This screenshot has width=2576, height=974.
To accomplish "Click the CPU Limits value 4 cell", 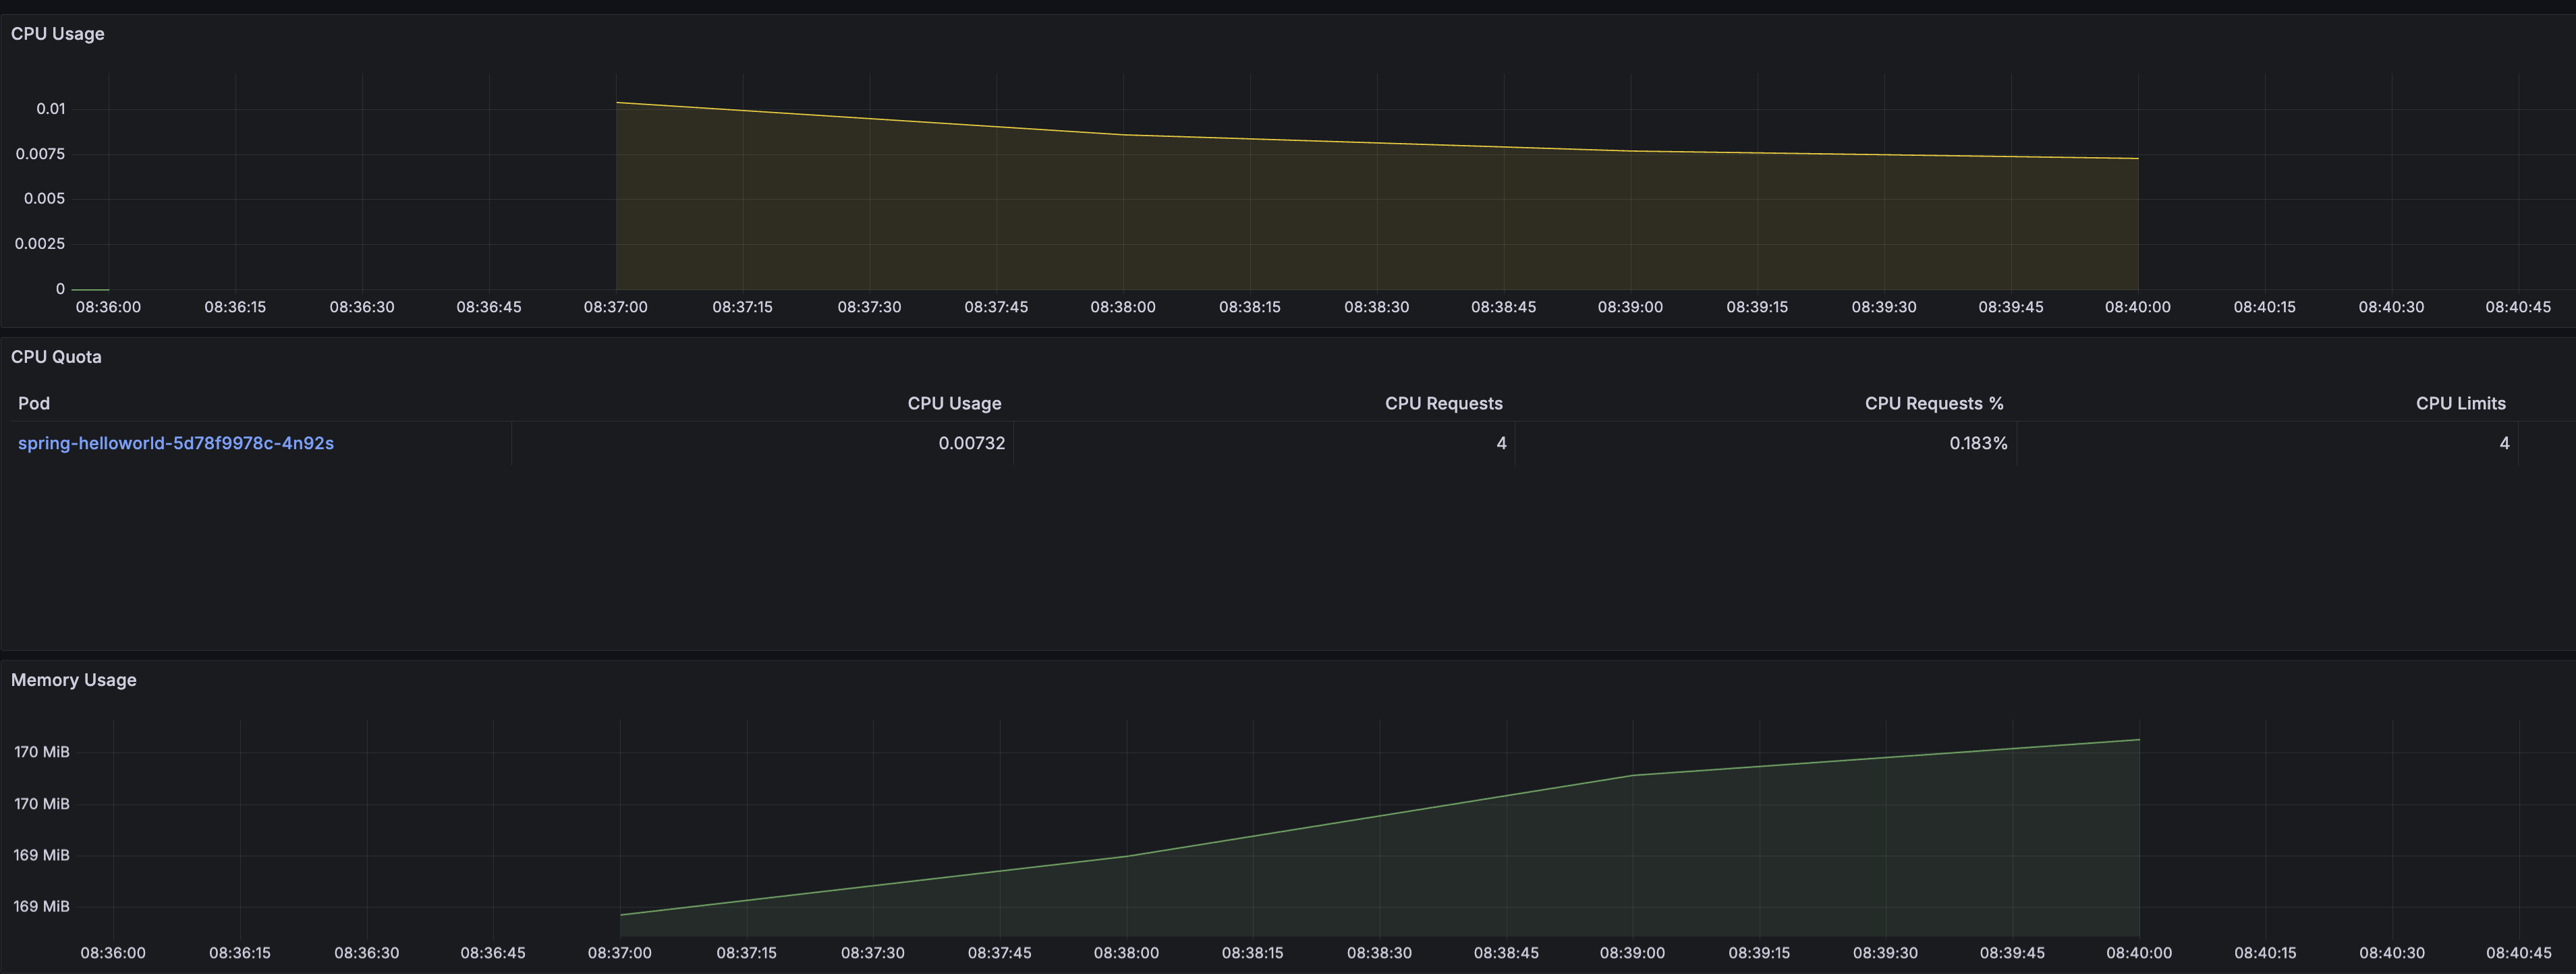I will [x=2504, y=443].
